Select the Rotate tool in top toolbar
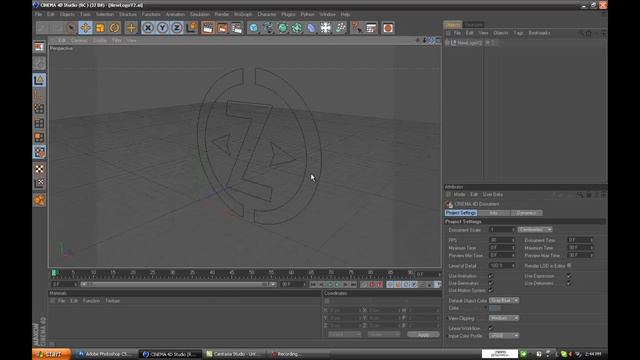This screenshot has height=360, width=640. click(x=115, y=28)
